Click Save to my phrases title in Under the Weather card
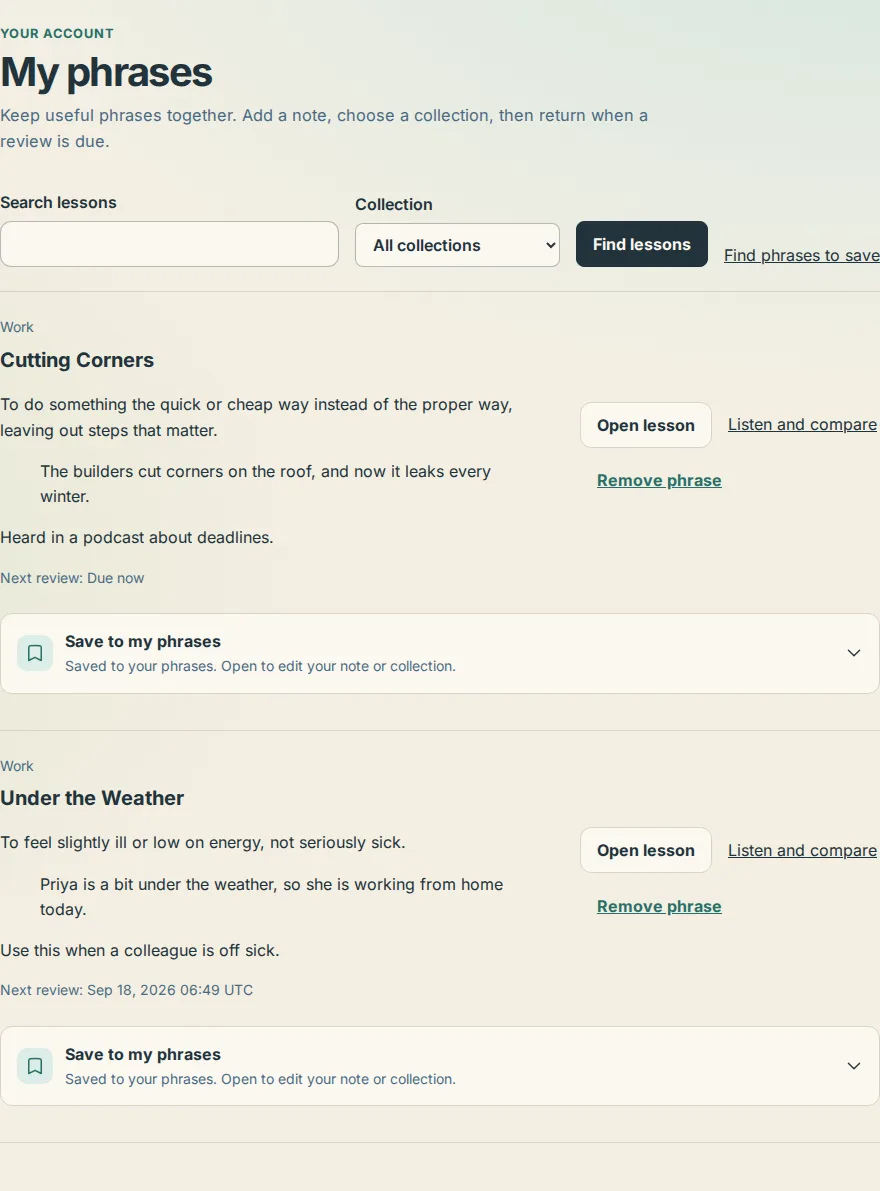The image size is (880, 1191). pyautogui.click(x=143, y=1055)
